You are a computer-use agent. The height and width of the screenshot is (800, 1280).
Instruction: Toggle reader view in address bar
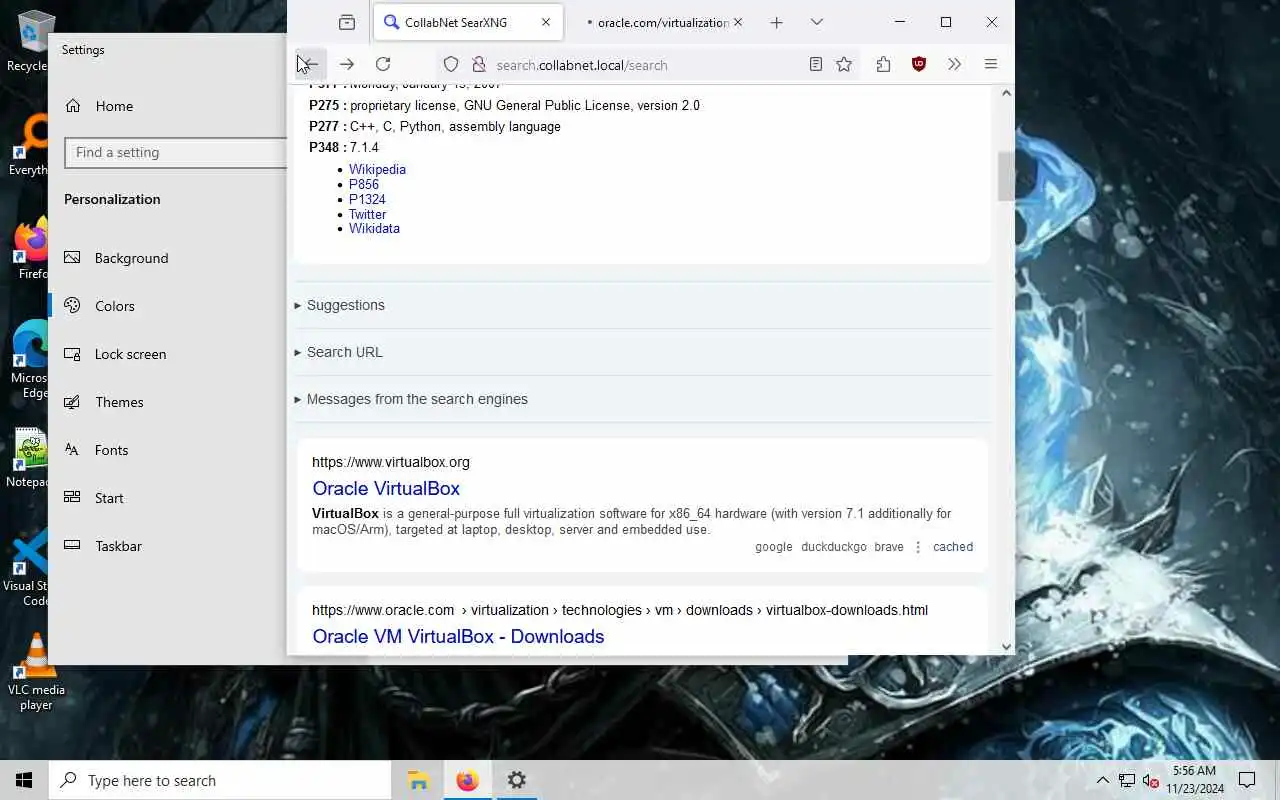pyautogui.click(x=816, y=64)
